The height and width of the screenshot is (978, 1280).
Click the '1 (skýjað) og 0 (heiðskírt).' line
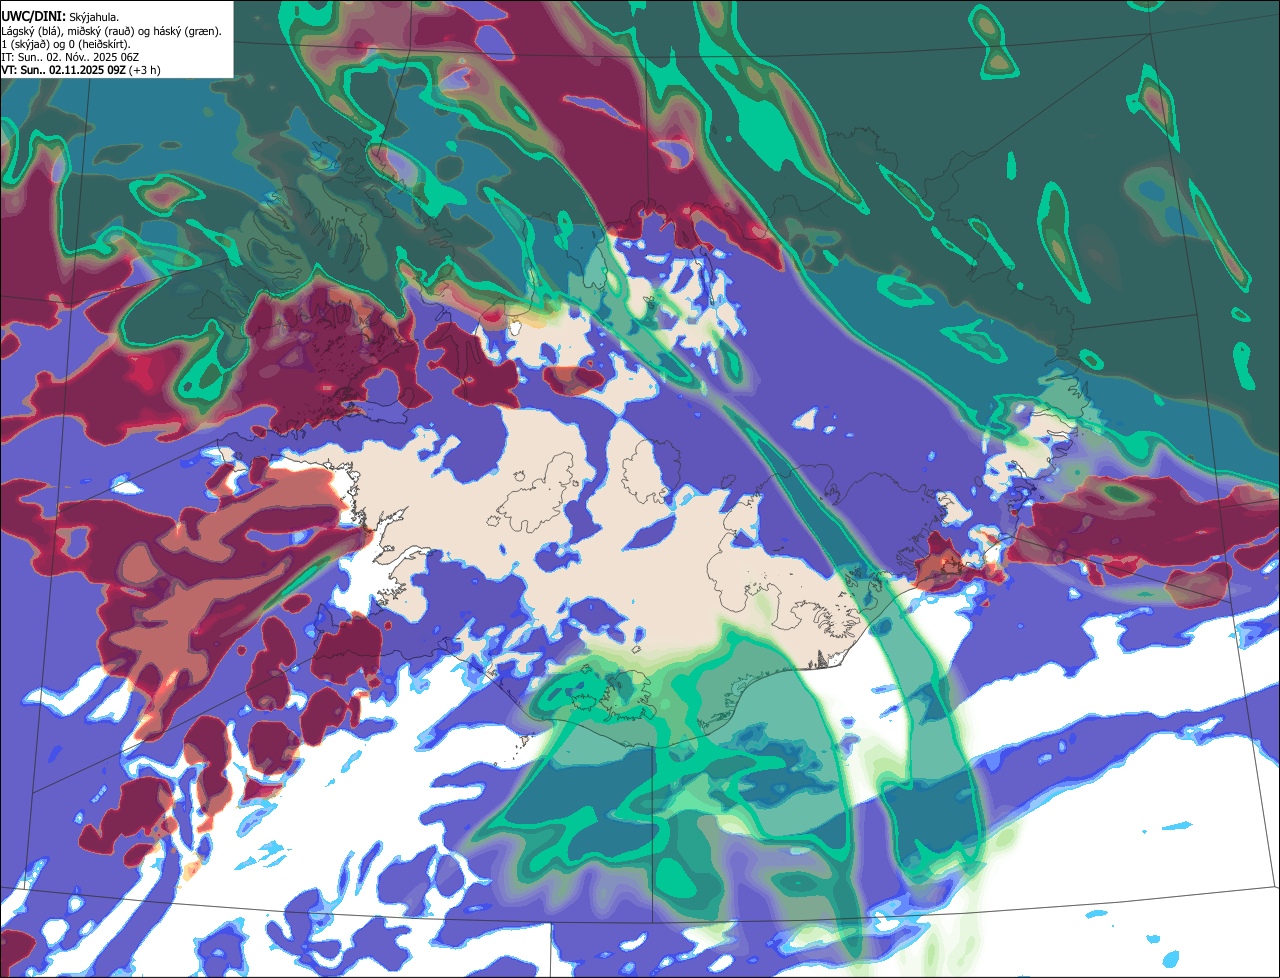(x=65, y=44)
